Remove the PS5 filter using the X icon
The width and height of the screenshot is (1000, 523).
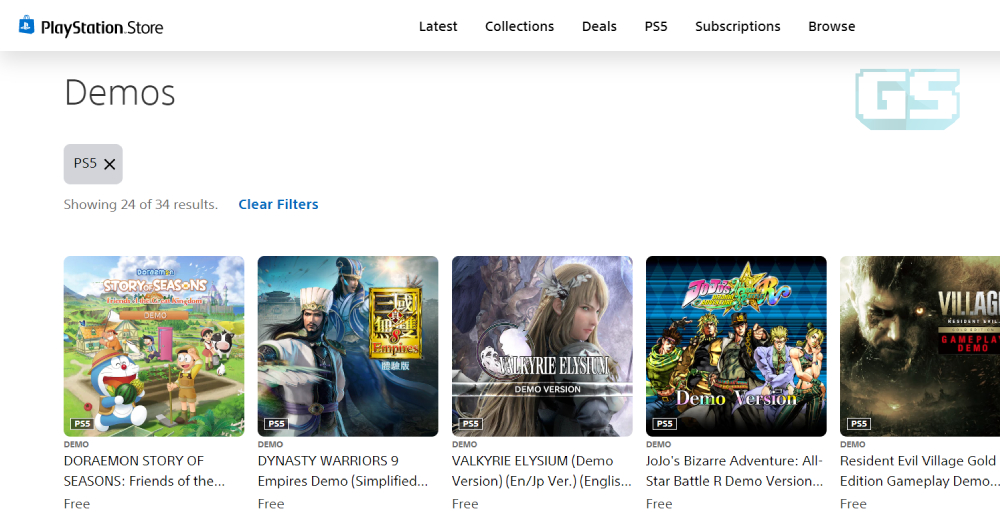(x=110, y=165)
